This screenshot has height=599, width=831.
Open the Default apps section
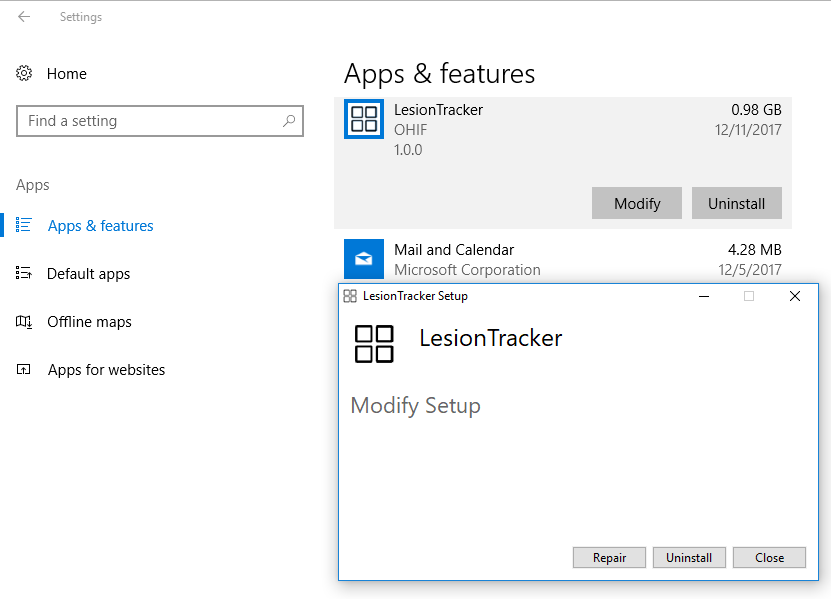coord(88,274)
